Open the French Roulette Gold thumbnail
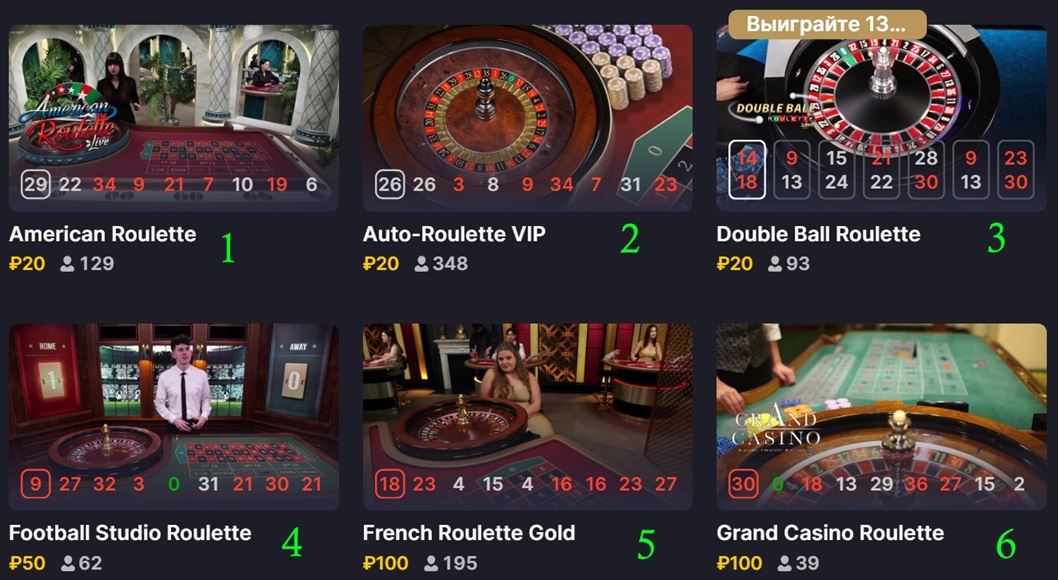This screenshot has height=580, width=1058. (528, 417)
